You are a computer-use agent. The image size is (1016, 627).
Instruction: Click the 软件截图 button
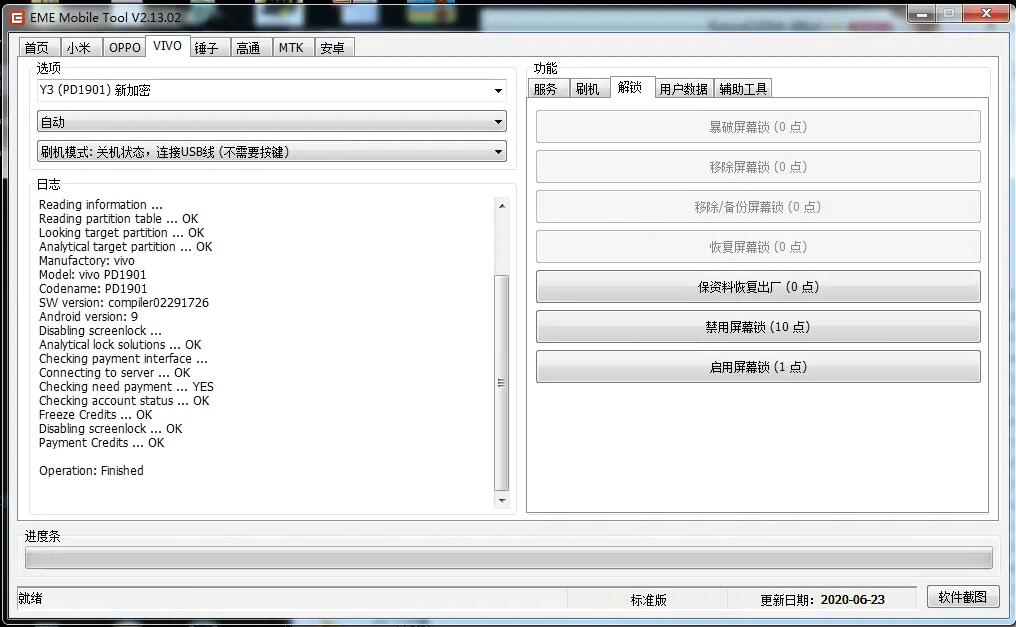click(963, 597)
